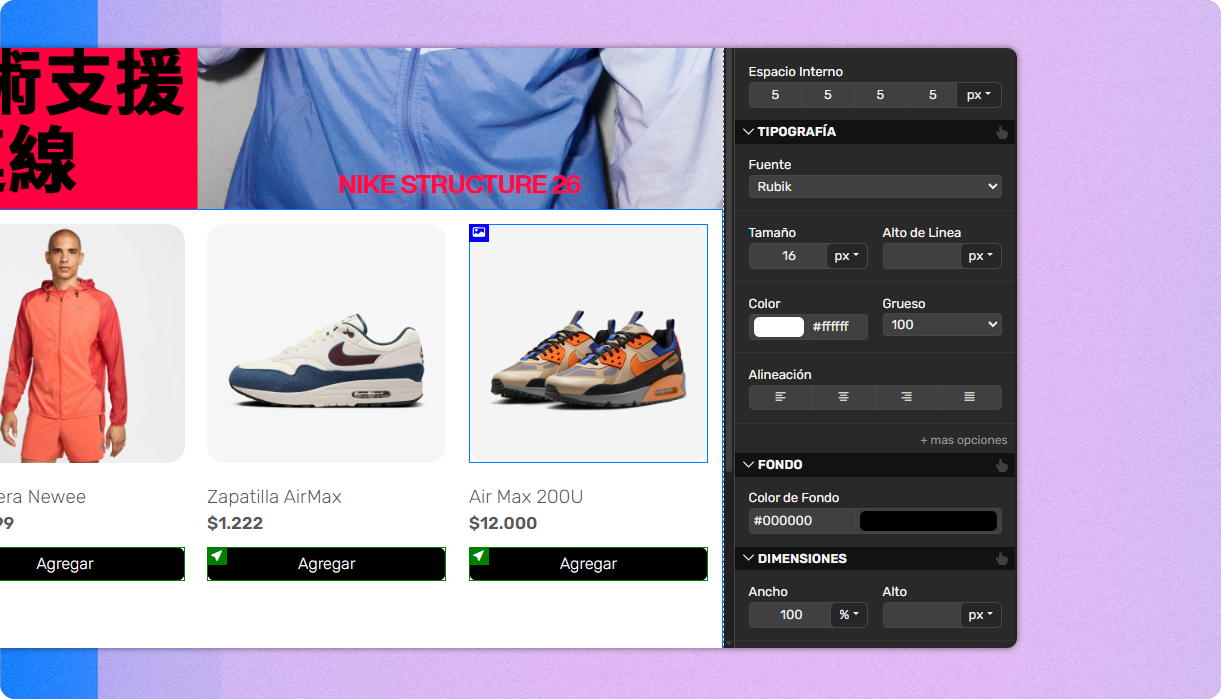Open the Fuente dropdown showing Rubik

click(874, 186)
